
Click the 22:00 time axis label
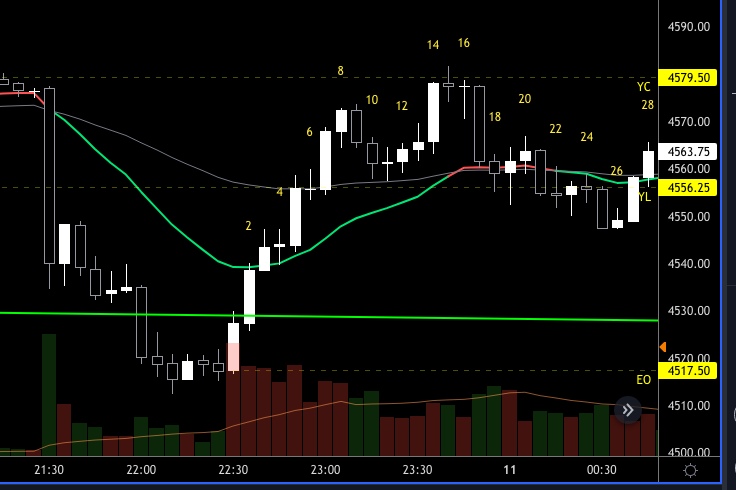(141, 470)
